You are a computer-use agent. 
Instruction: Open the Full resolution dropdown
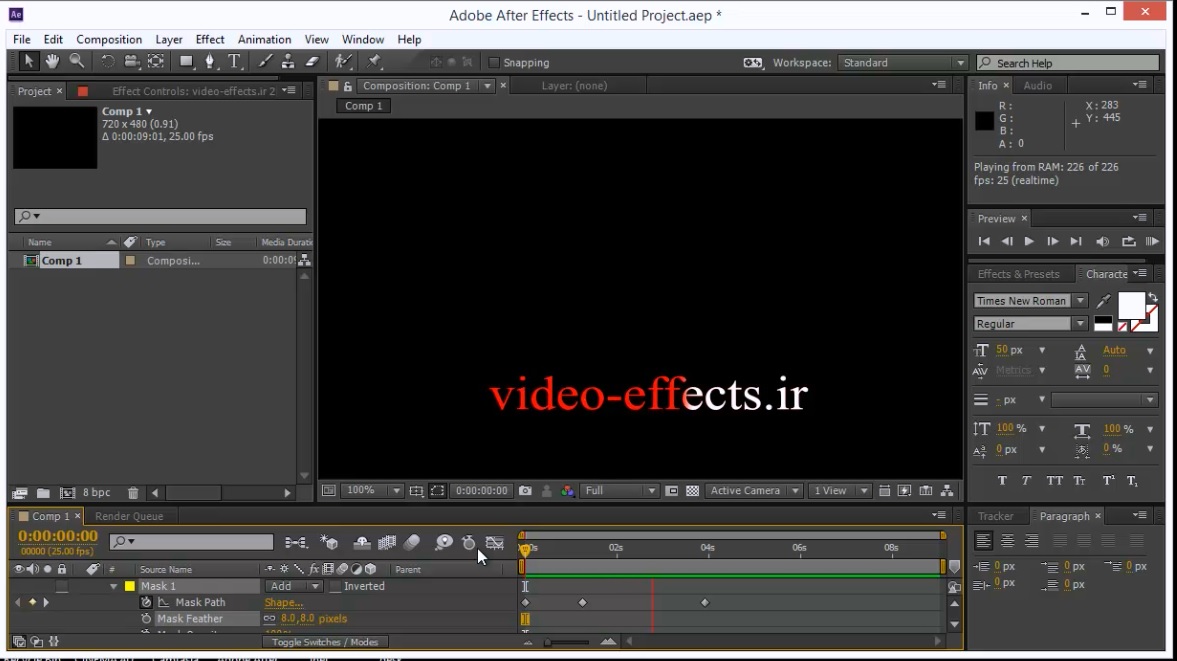[x=620, y=491]
